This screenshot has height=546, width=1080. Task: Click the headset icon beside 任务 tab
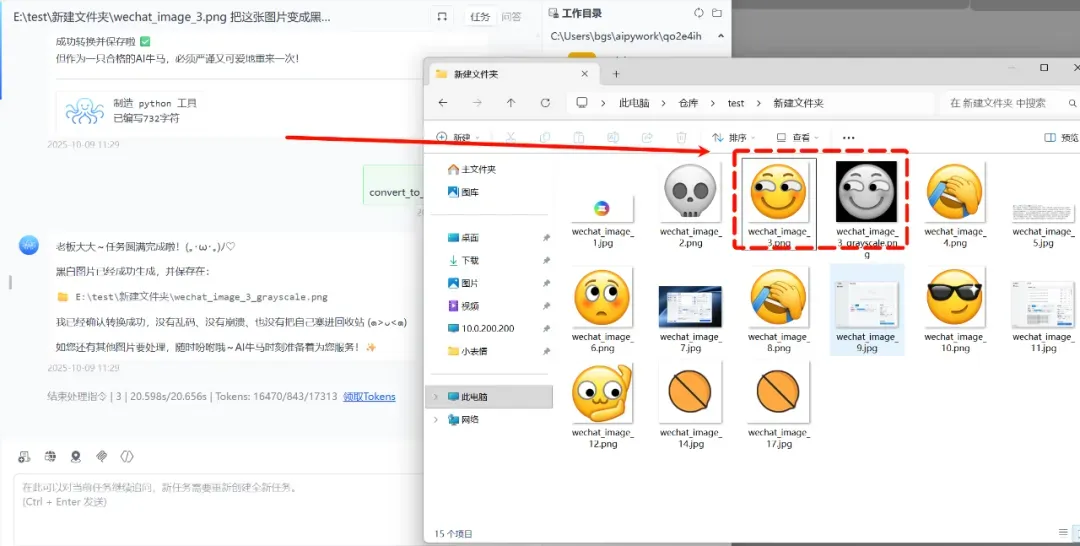(442, 17)
